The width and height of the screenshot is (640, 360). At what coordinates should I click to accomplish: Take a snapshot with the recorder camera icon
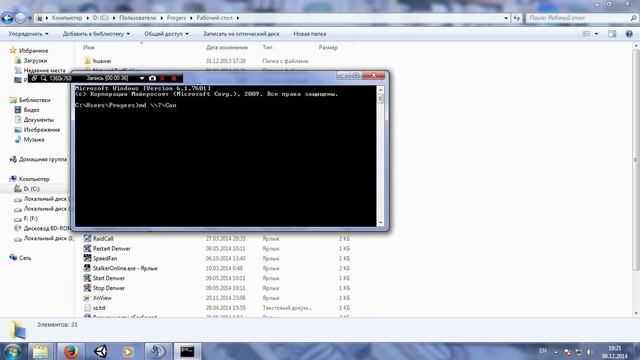[x=152, y=78]
